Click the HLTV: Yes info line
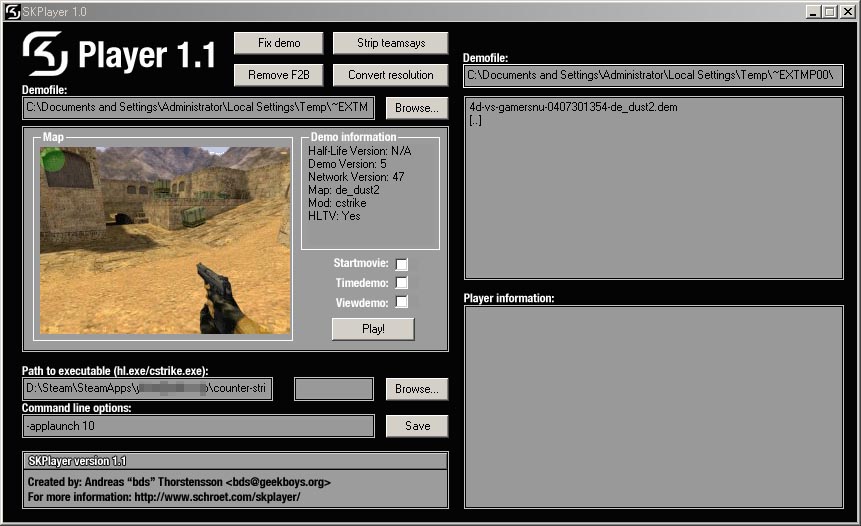The height and width of the screenshot is (526, 861). pyautogui.click(x=334, y=216)
